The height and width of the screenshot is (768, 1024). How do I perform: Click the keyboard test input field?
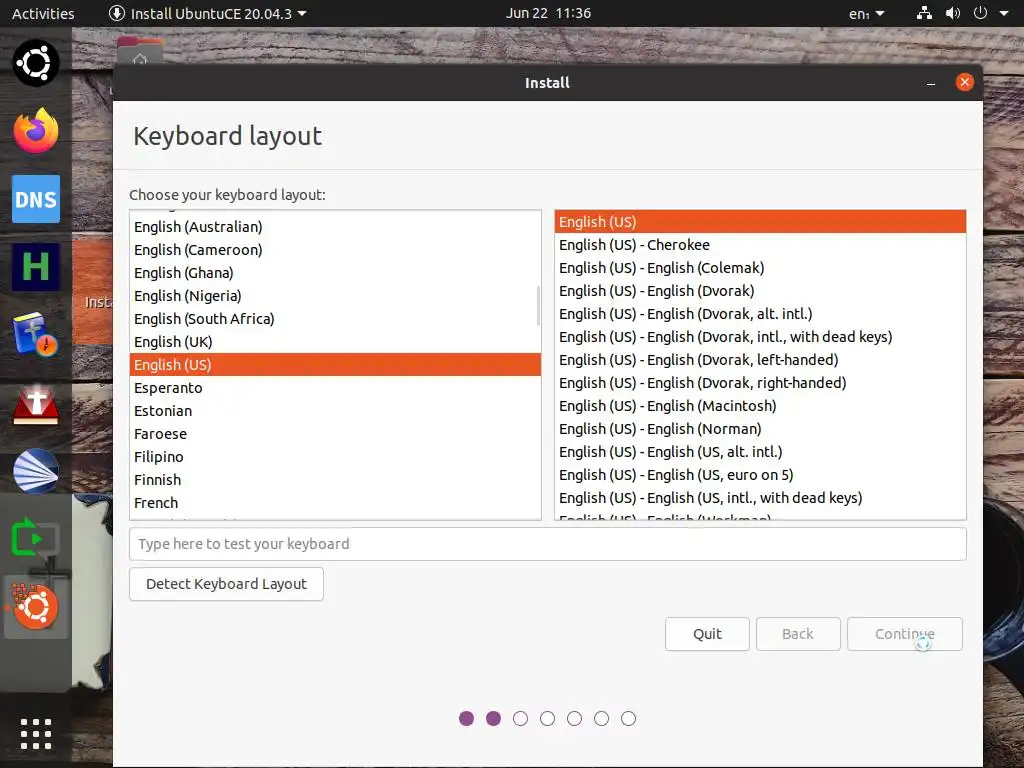coord(548,544)
